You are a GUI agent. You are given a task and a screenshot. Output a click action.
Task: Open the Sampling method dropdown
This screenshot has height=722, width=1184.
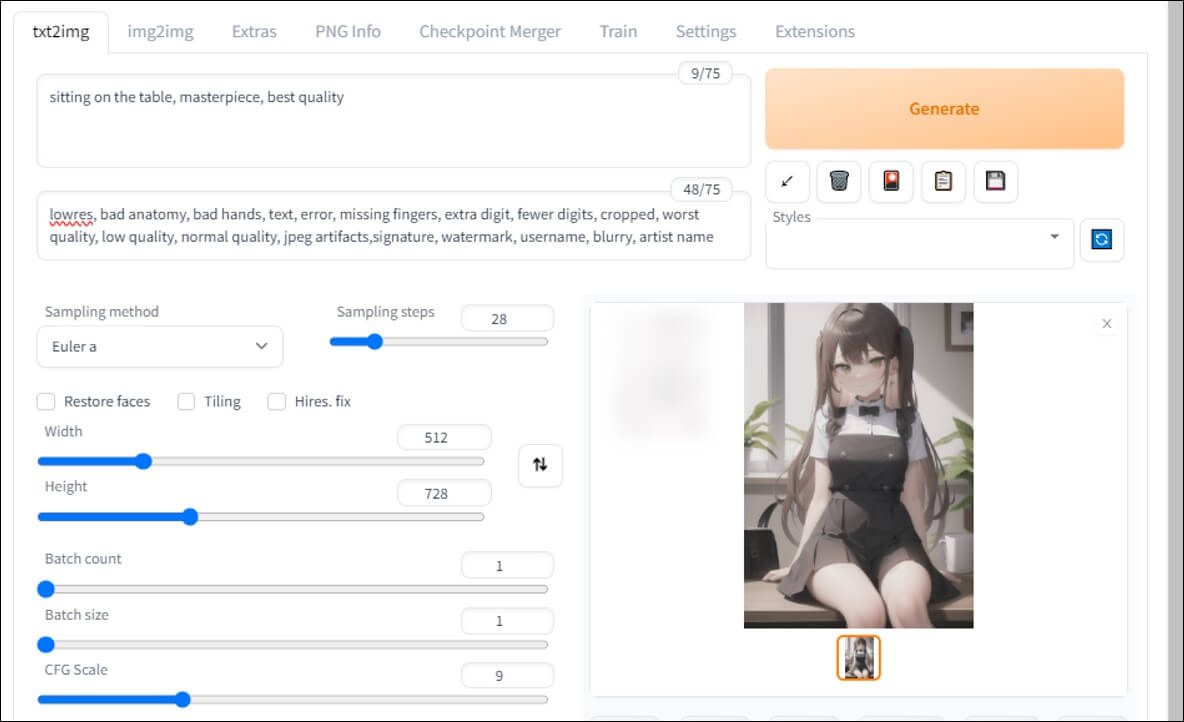point(160,347)
